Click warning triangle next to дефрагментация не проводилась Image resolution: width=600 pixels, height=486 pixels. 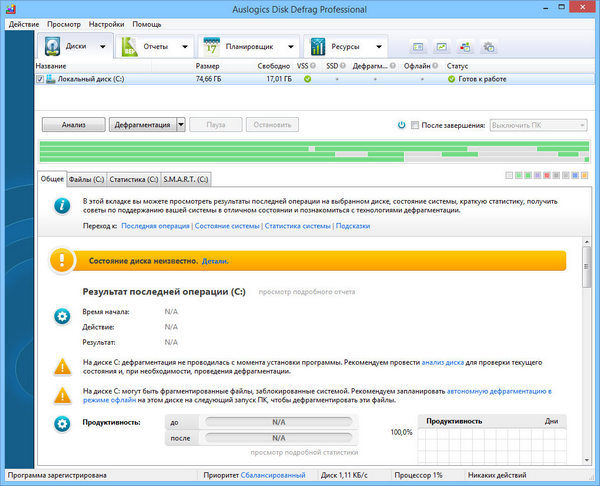(62, 367)
